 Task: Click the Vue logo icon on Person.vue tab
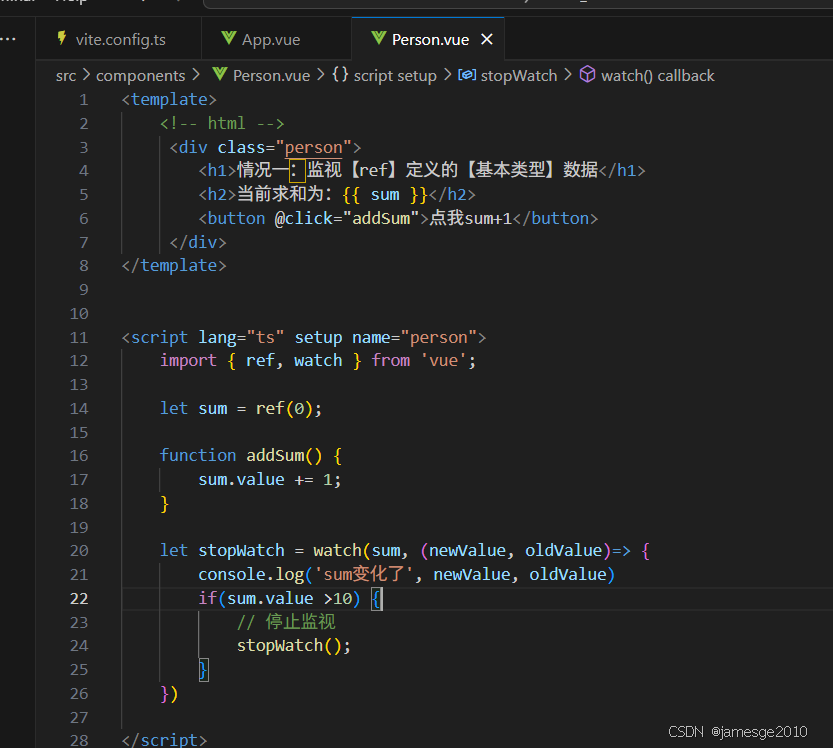[x=378, y=38]
